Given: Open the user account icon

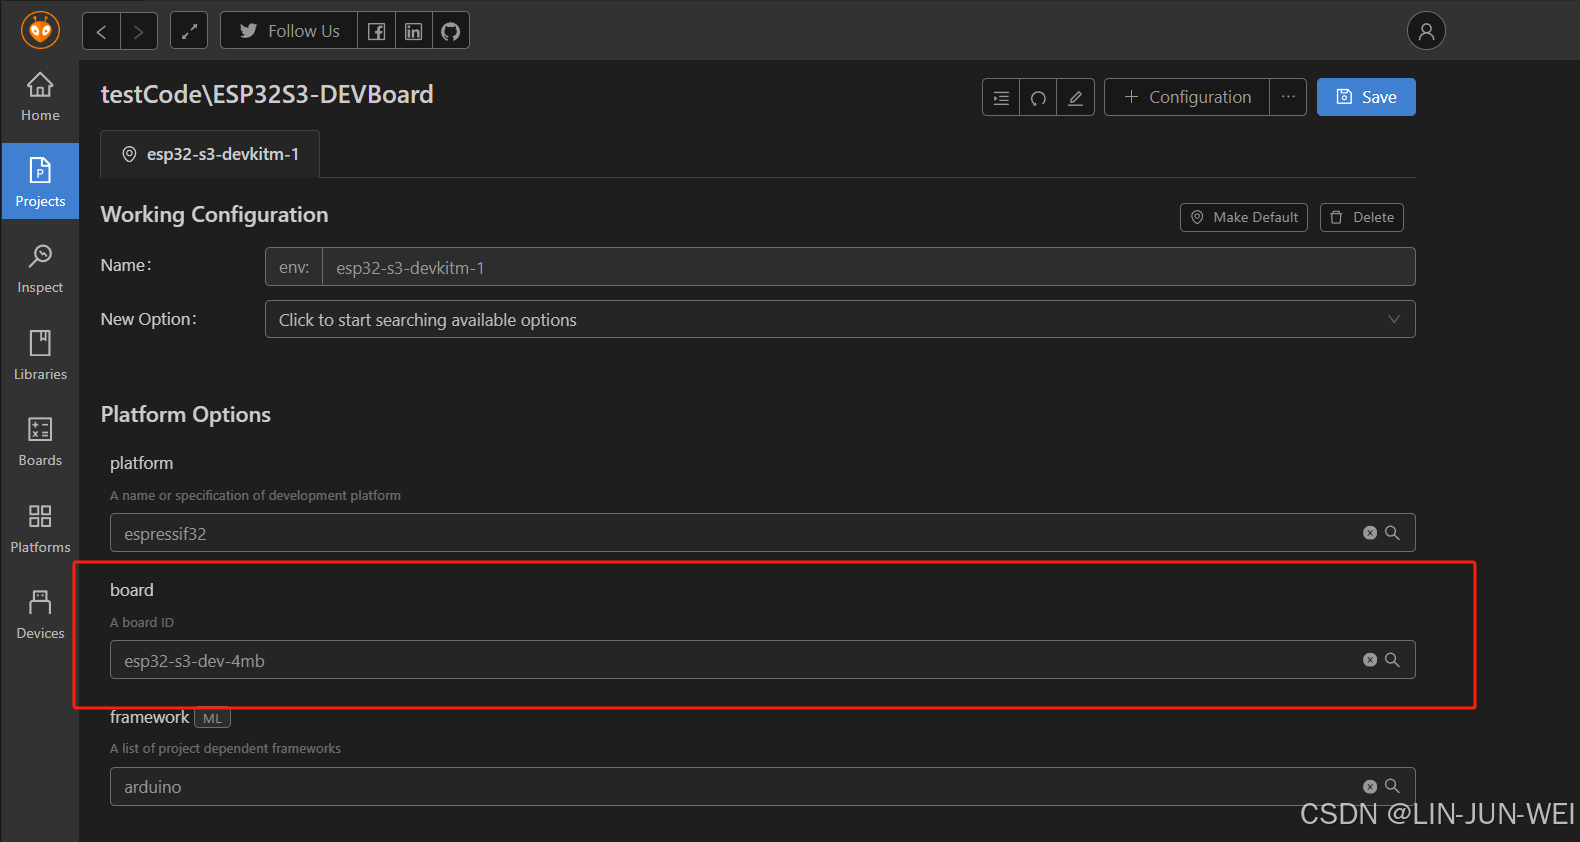Looking at the screenshot, I should (1426, 31).
